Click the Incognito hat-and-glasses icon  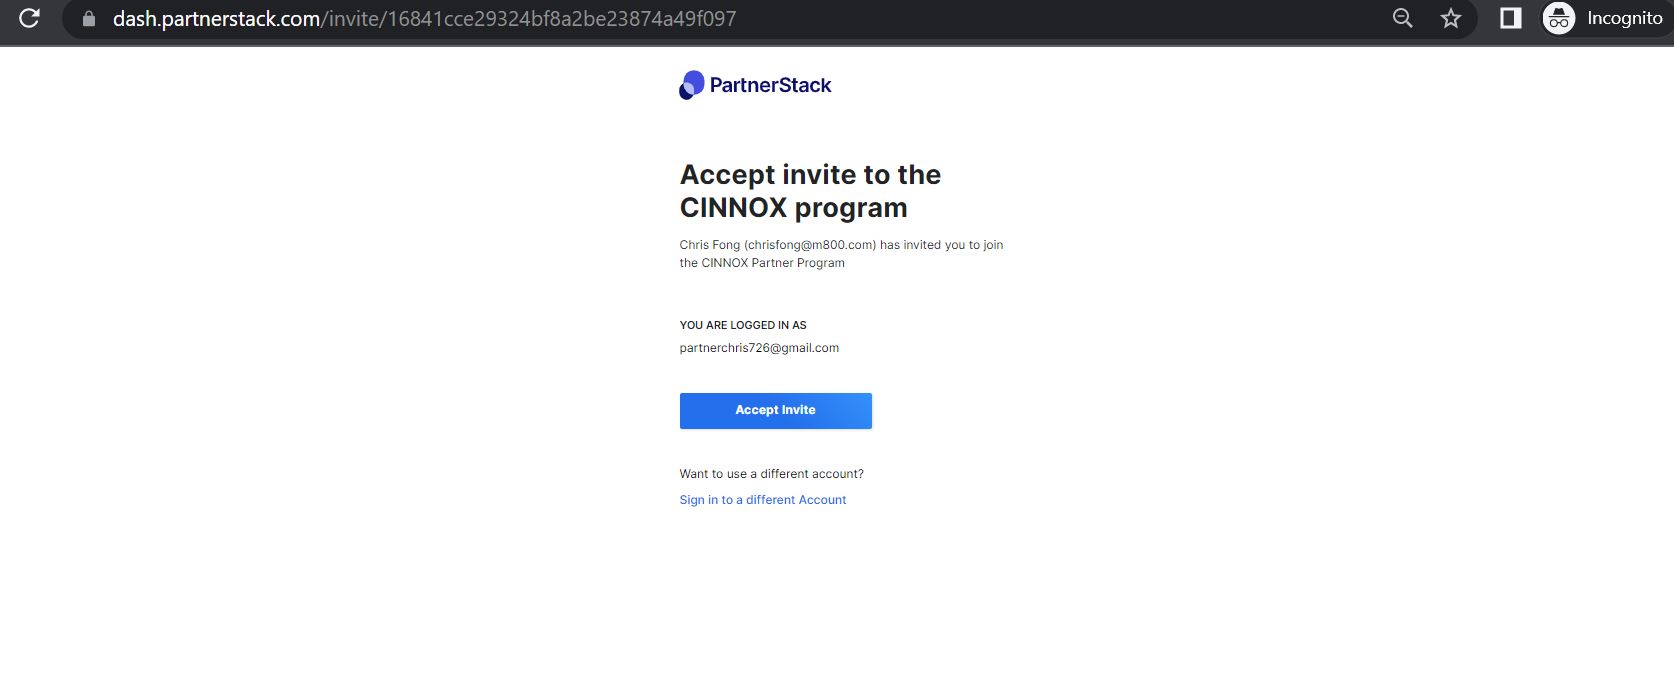[x=1559, y=18]
